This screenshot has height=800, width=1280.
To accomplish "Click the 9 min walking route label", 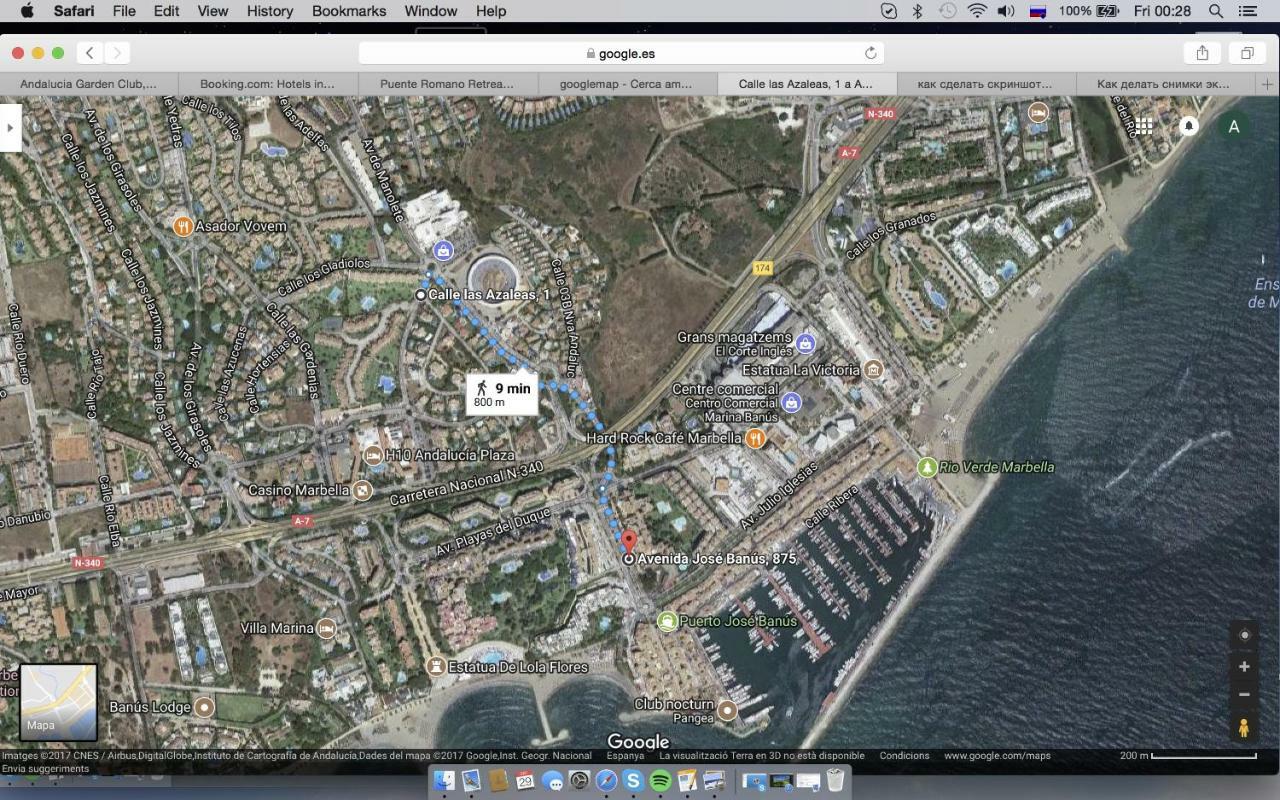I will tap(502, 394).
